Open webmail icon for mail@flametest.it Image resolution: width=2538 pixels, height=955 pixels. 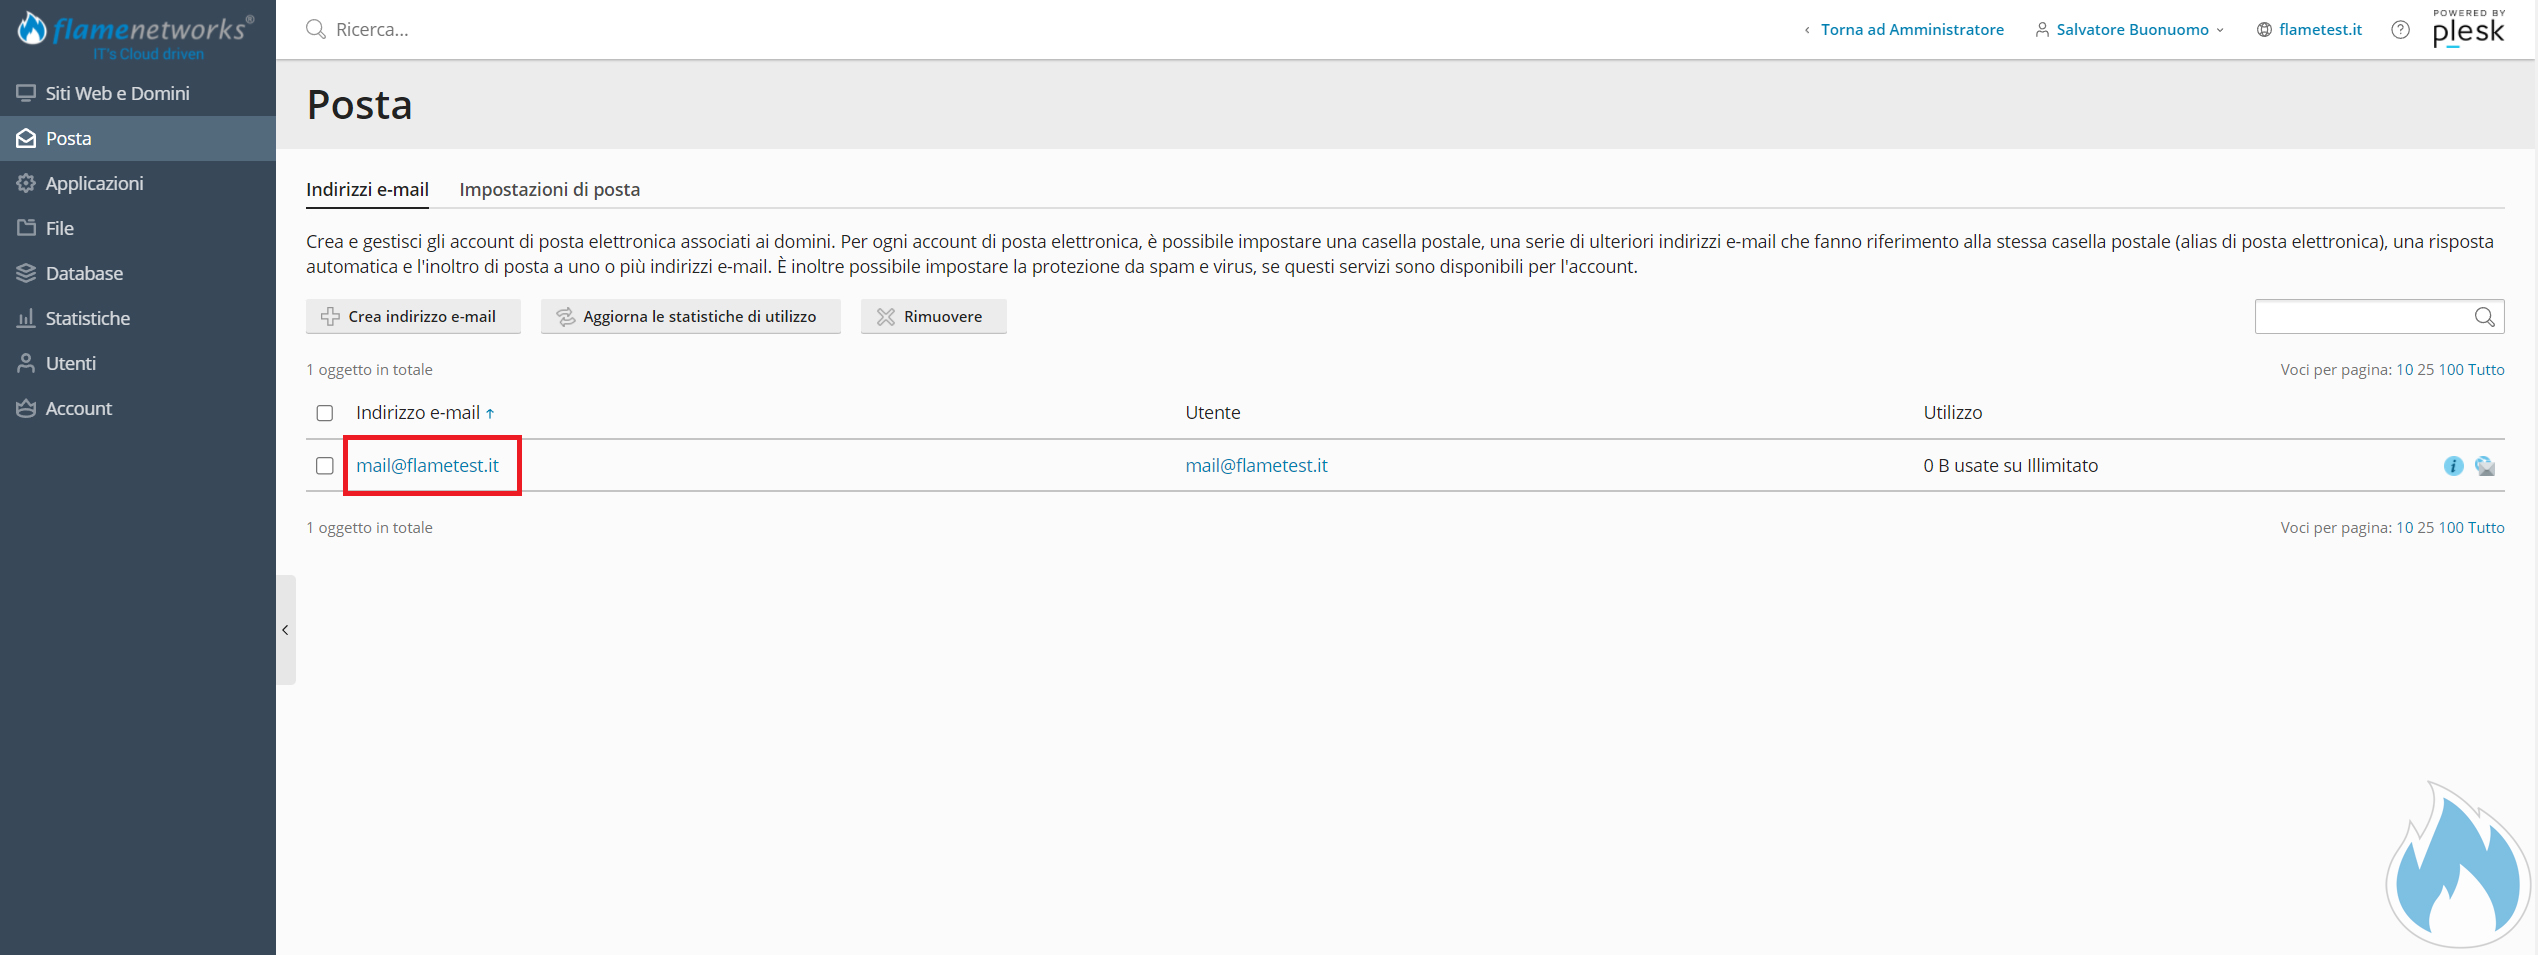2485,466
